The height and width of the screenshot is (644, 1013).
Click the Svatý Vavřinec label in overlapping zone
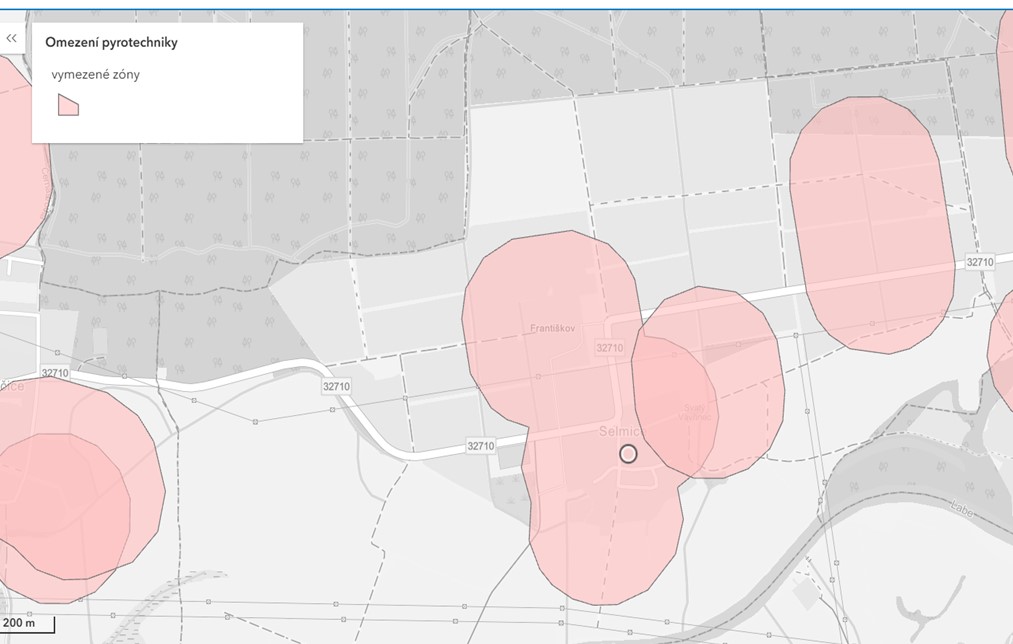tap(695, 410)
